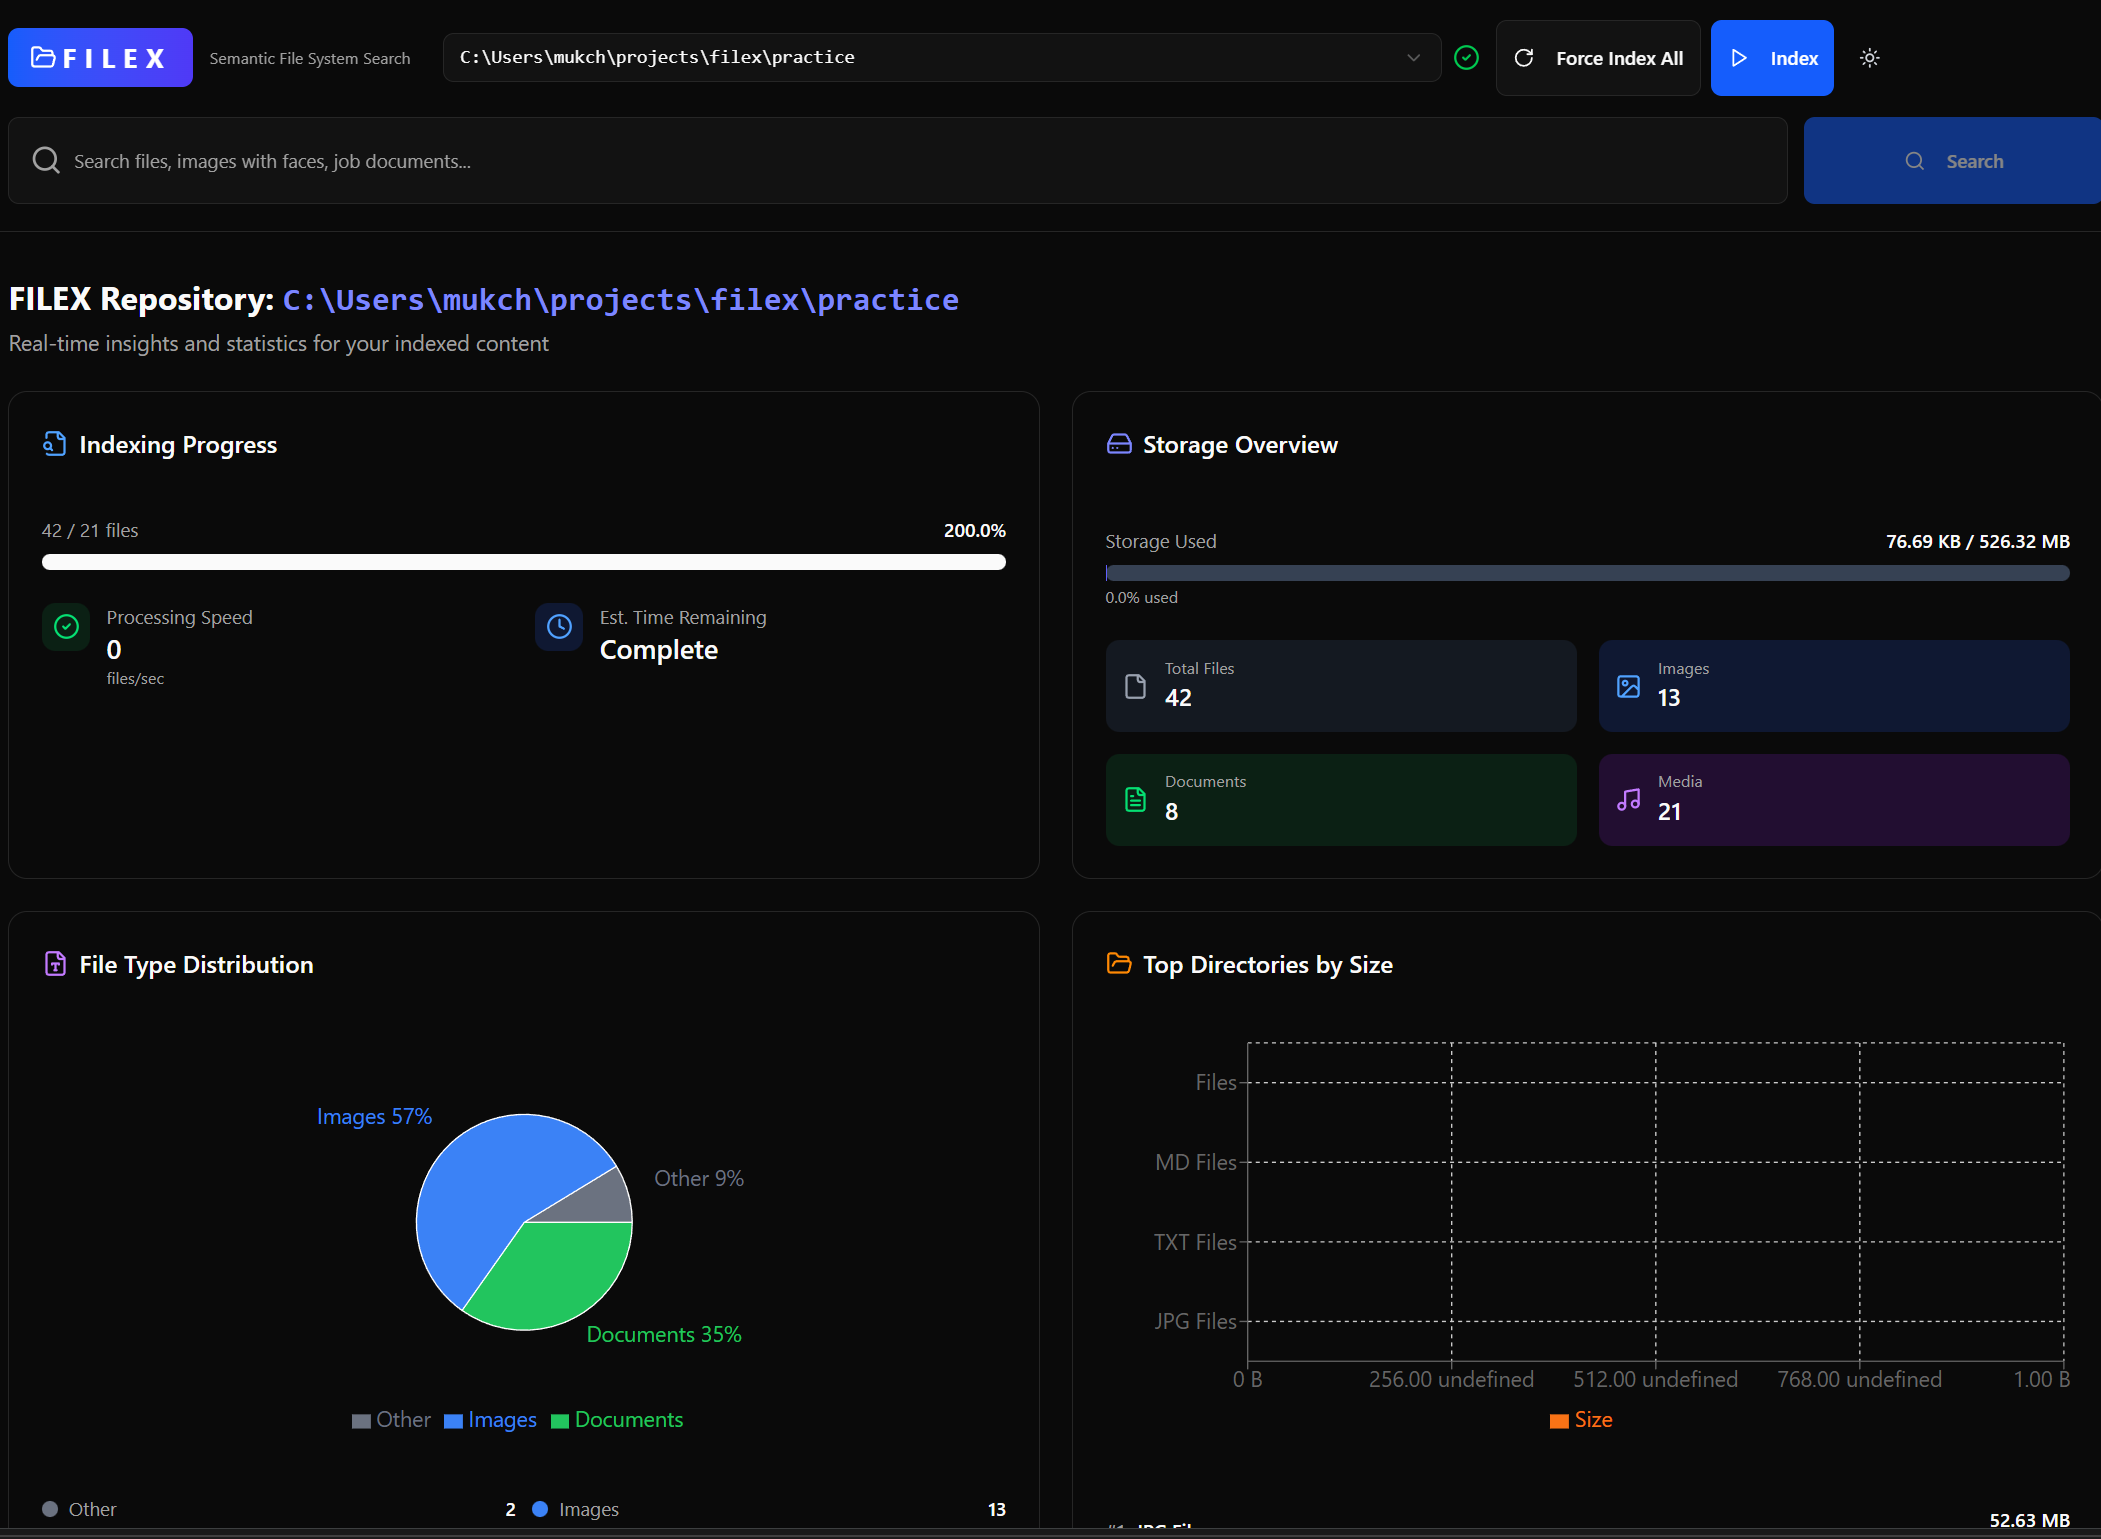Click the Indexing Progress file icon

[55, 444]
